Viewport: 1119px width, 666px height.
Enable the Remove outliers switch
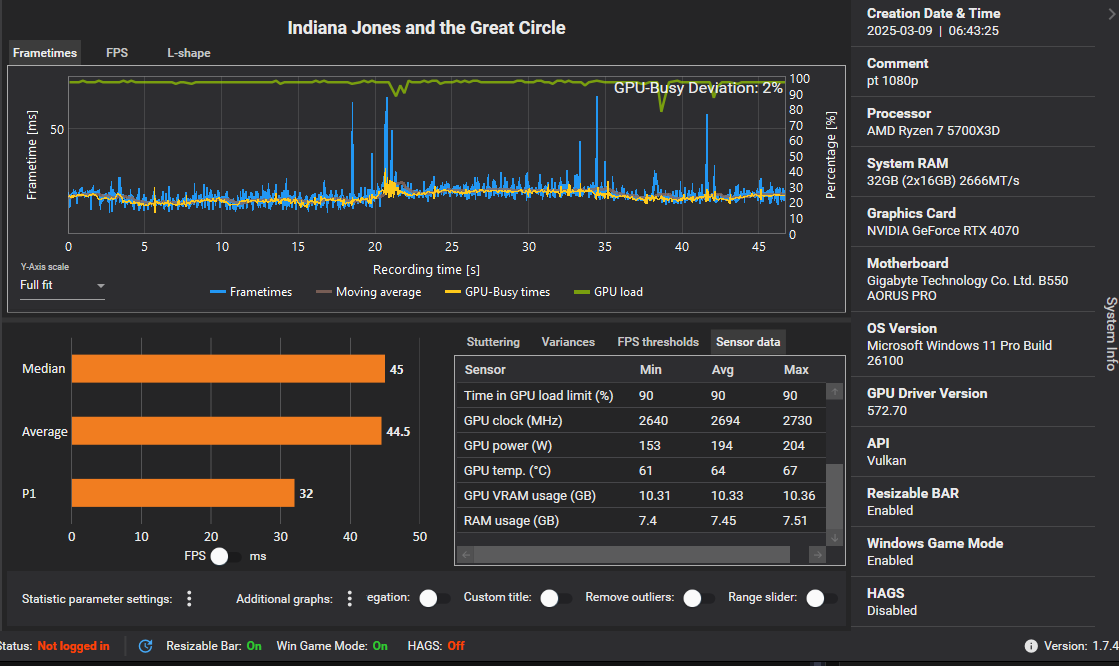point(699,598)
